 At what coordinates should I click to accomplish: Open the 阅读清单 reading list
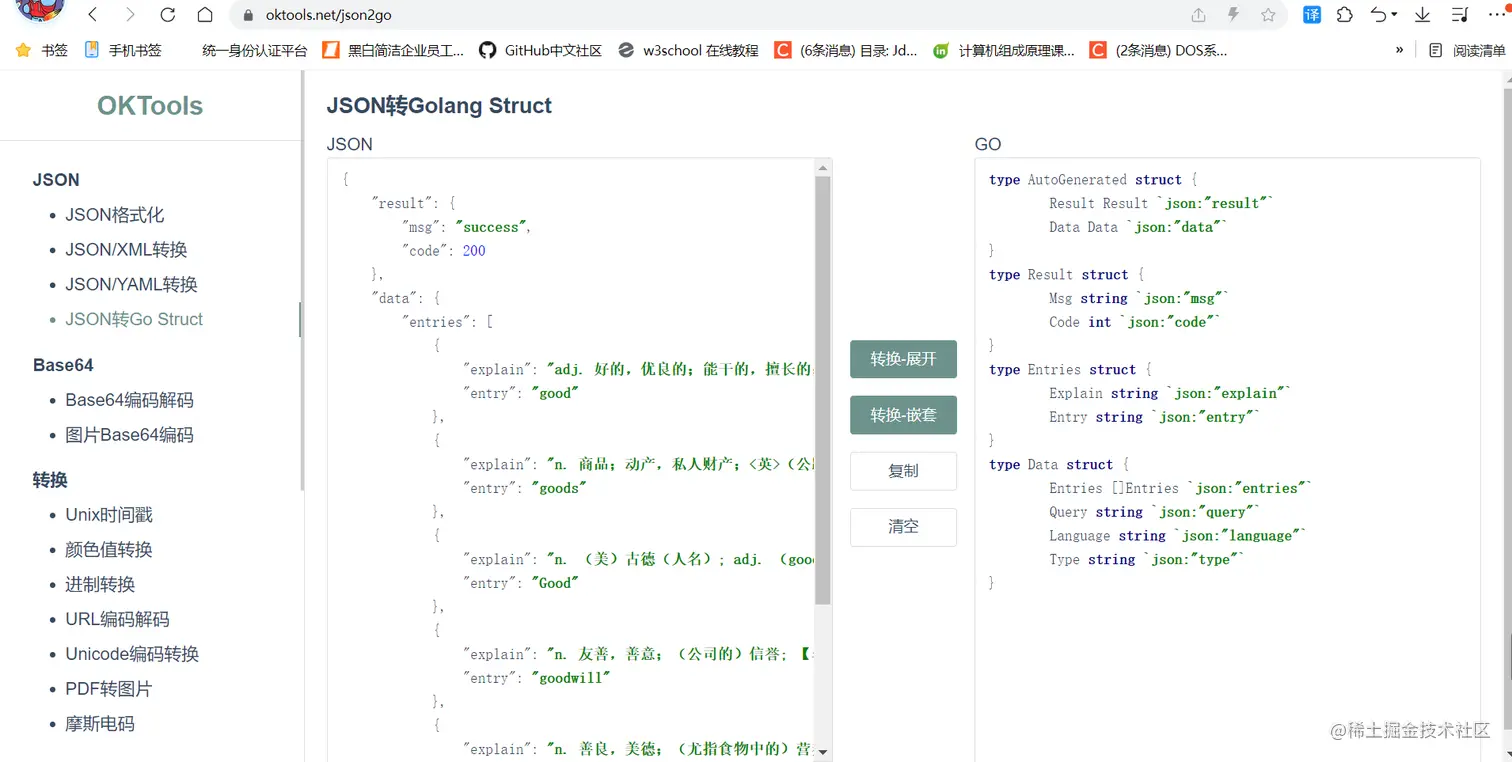point(1466,50)
